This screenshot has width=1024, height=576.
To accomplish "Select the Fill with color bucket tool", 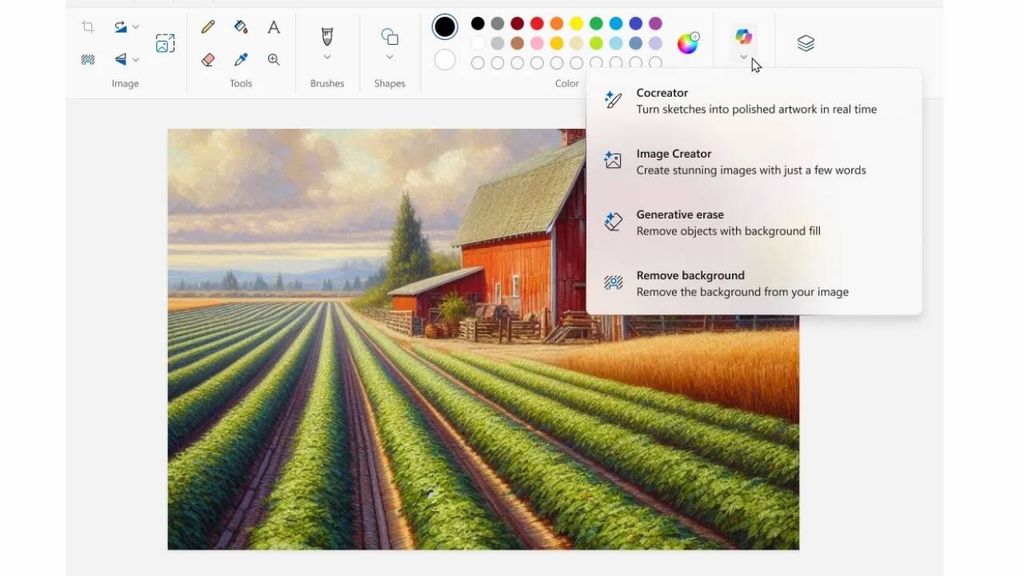I will 240,27.
